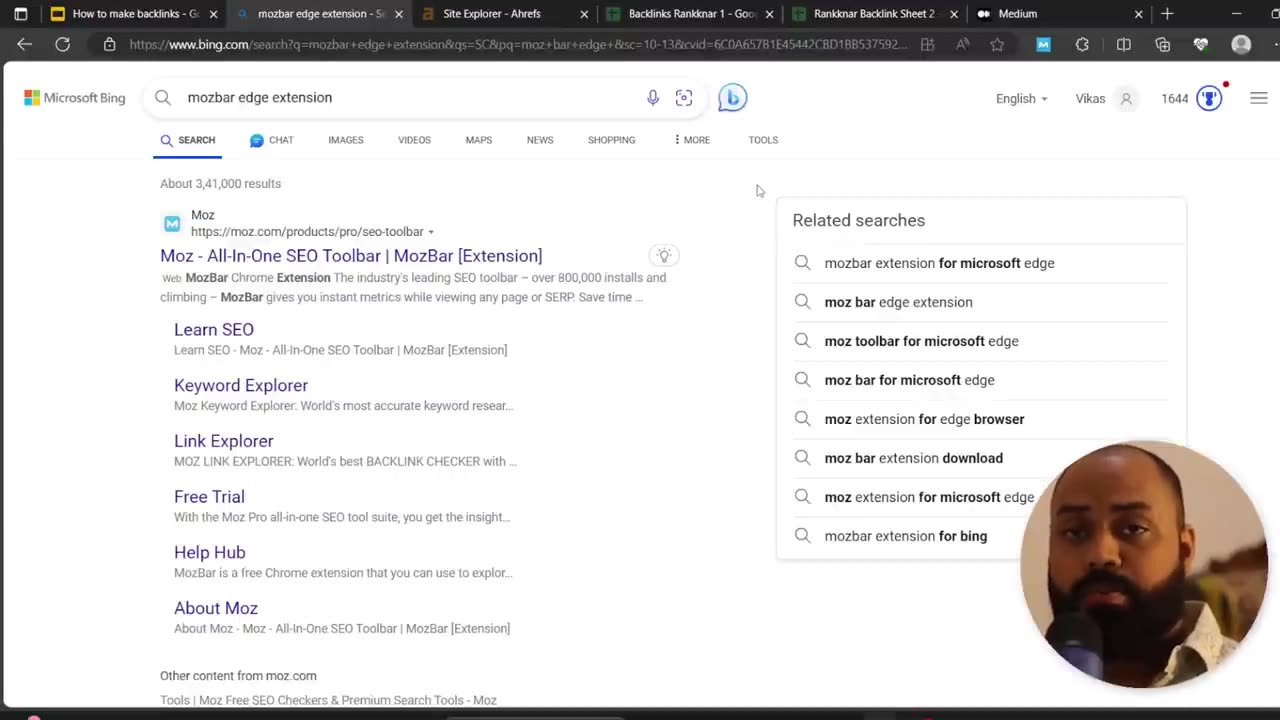1280x720 pixels.
Task: Open the TOOLS search filter option
Action: (x=763, y=140)
